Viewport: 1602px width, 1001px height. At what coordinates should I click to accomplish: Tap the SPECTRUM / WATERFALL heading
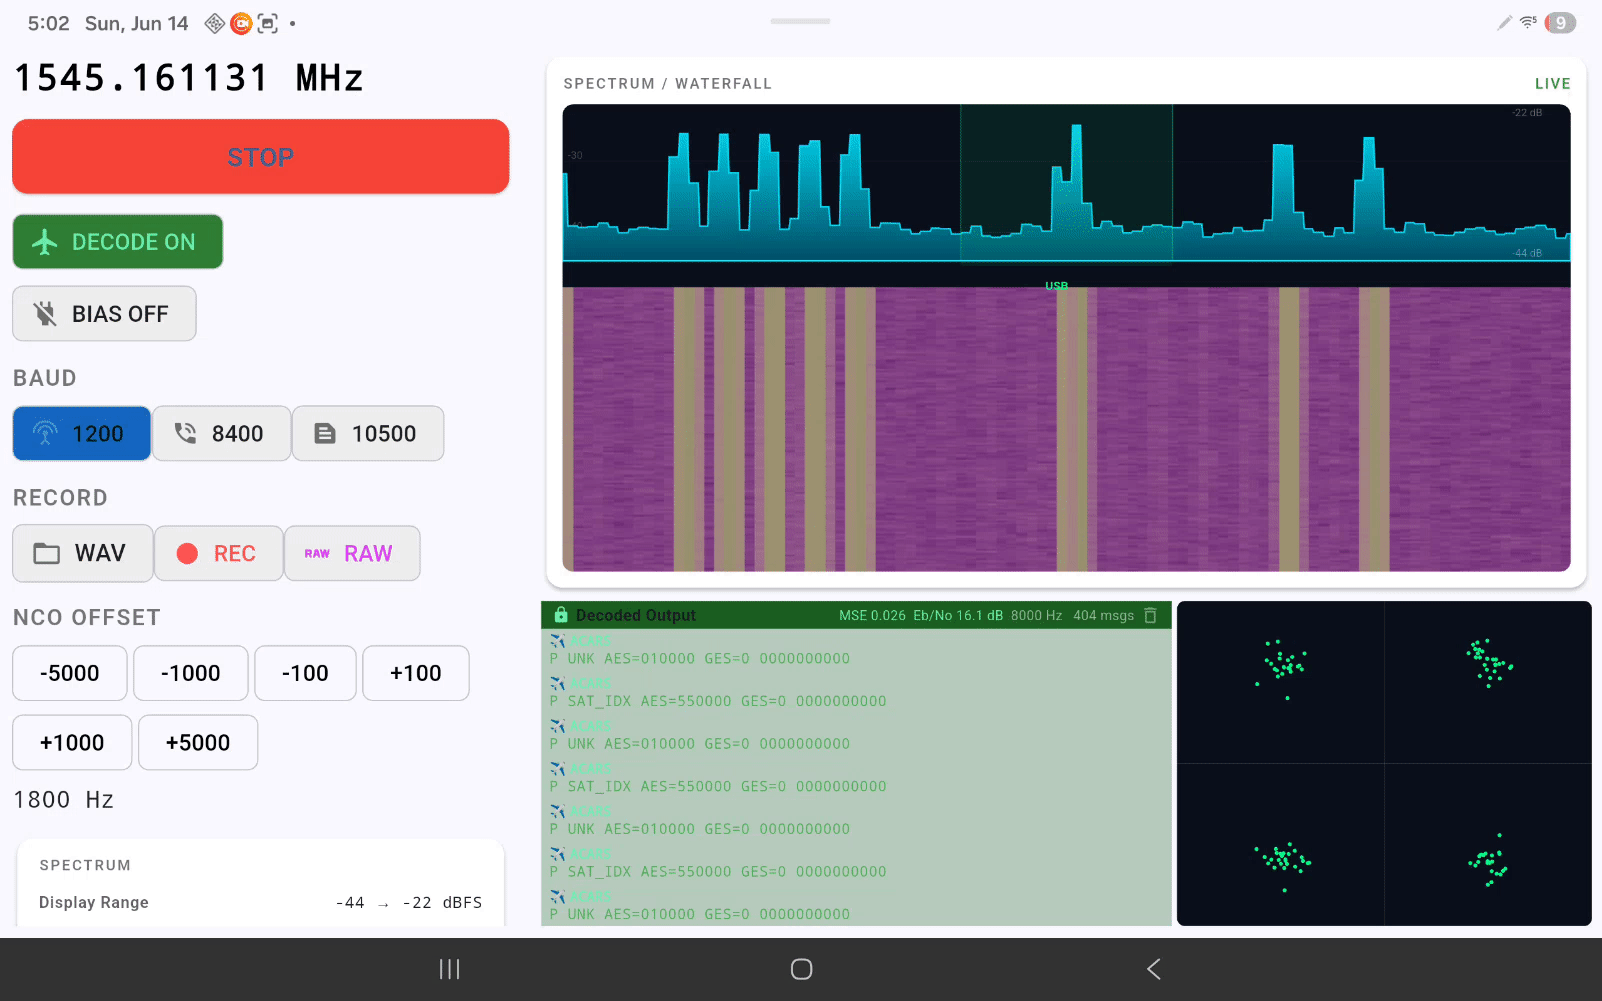coord(668,84)
